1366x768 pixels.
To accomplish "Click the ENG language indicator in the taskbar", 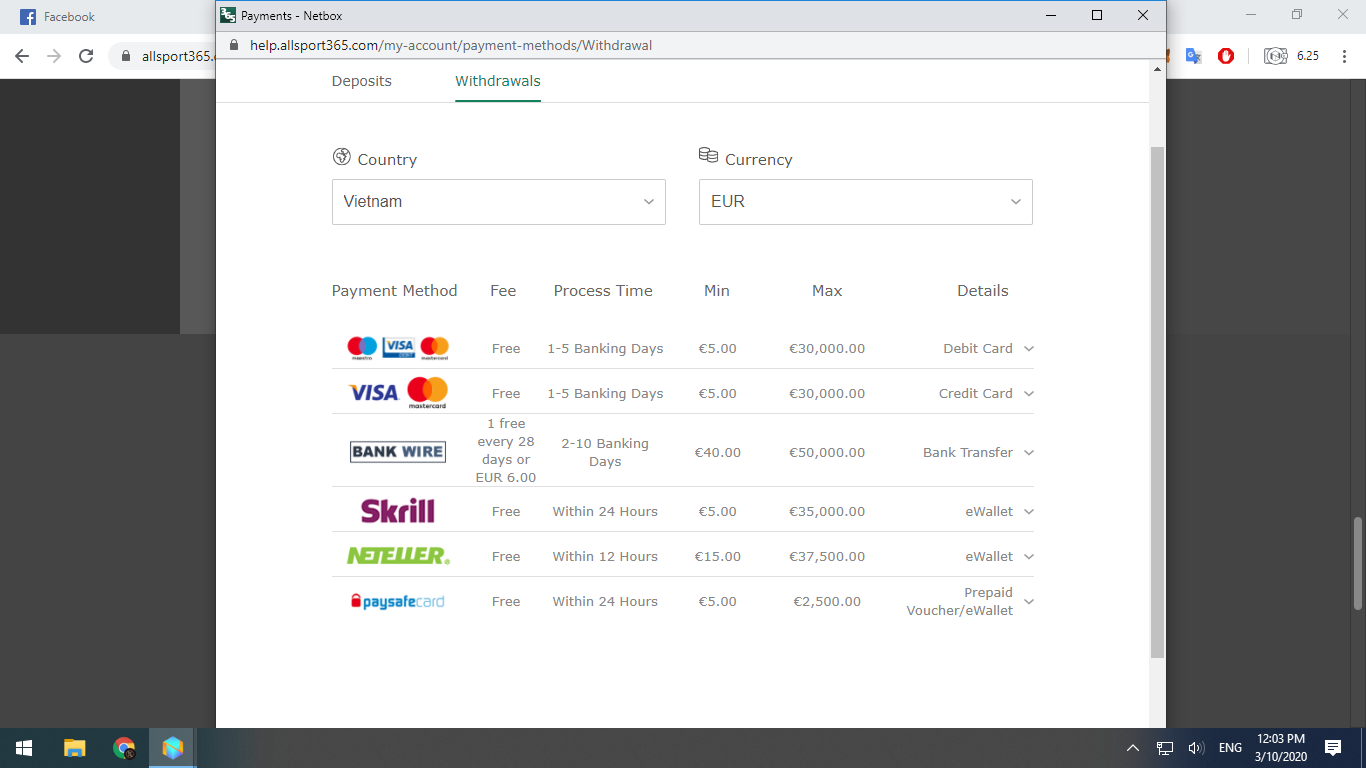I will click(1230, 748).
